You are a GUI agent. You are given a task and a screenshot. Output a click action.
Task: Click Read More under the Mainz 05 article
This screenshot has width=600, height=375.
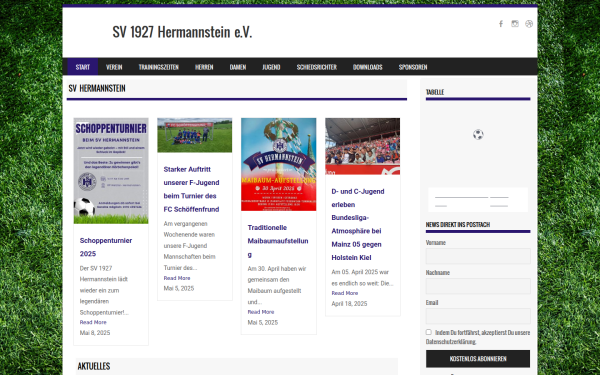(344, 293)
